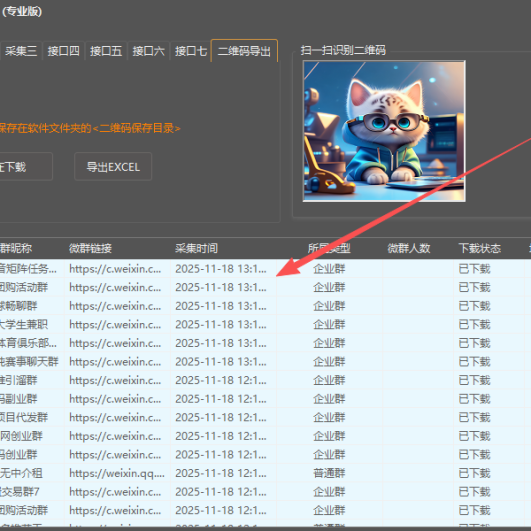Click 企业群 in the 赛事聊天群 row
The image size is (531, 531).
coord(329,362)
